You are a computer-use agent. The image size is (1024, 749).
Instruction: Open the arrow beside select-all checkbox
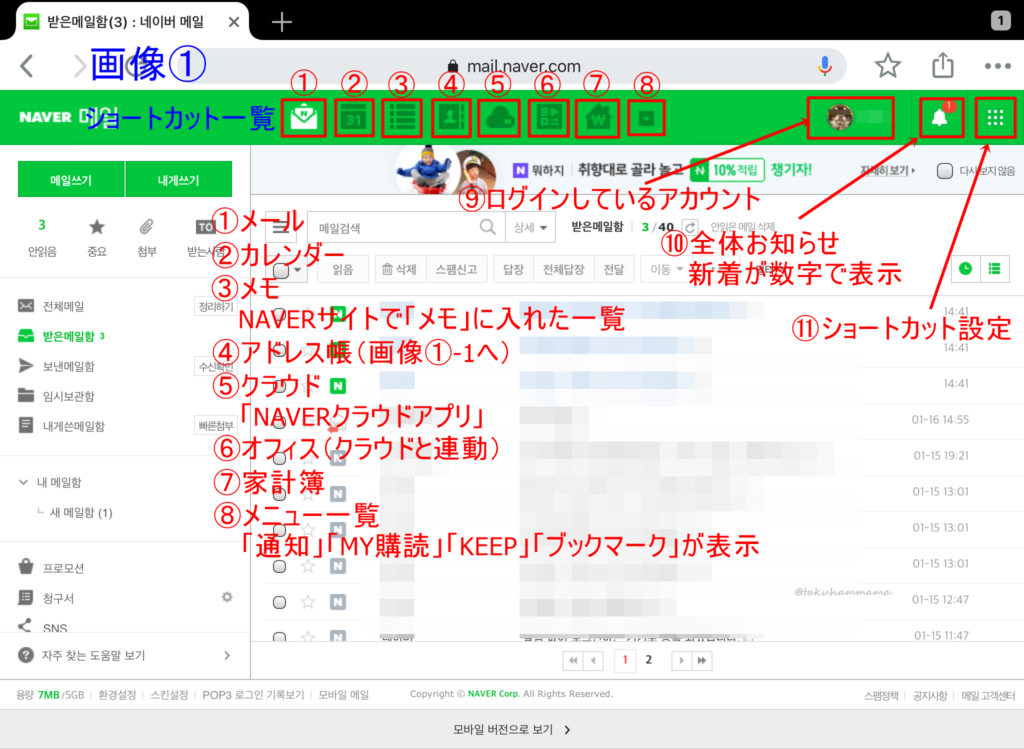click(x=298, y=270)
